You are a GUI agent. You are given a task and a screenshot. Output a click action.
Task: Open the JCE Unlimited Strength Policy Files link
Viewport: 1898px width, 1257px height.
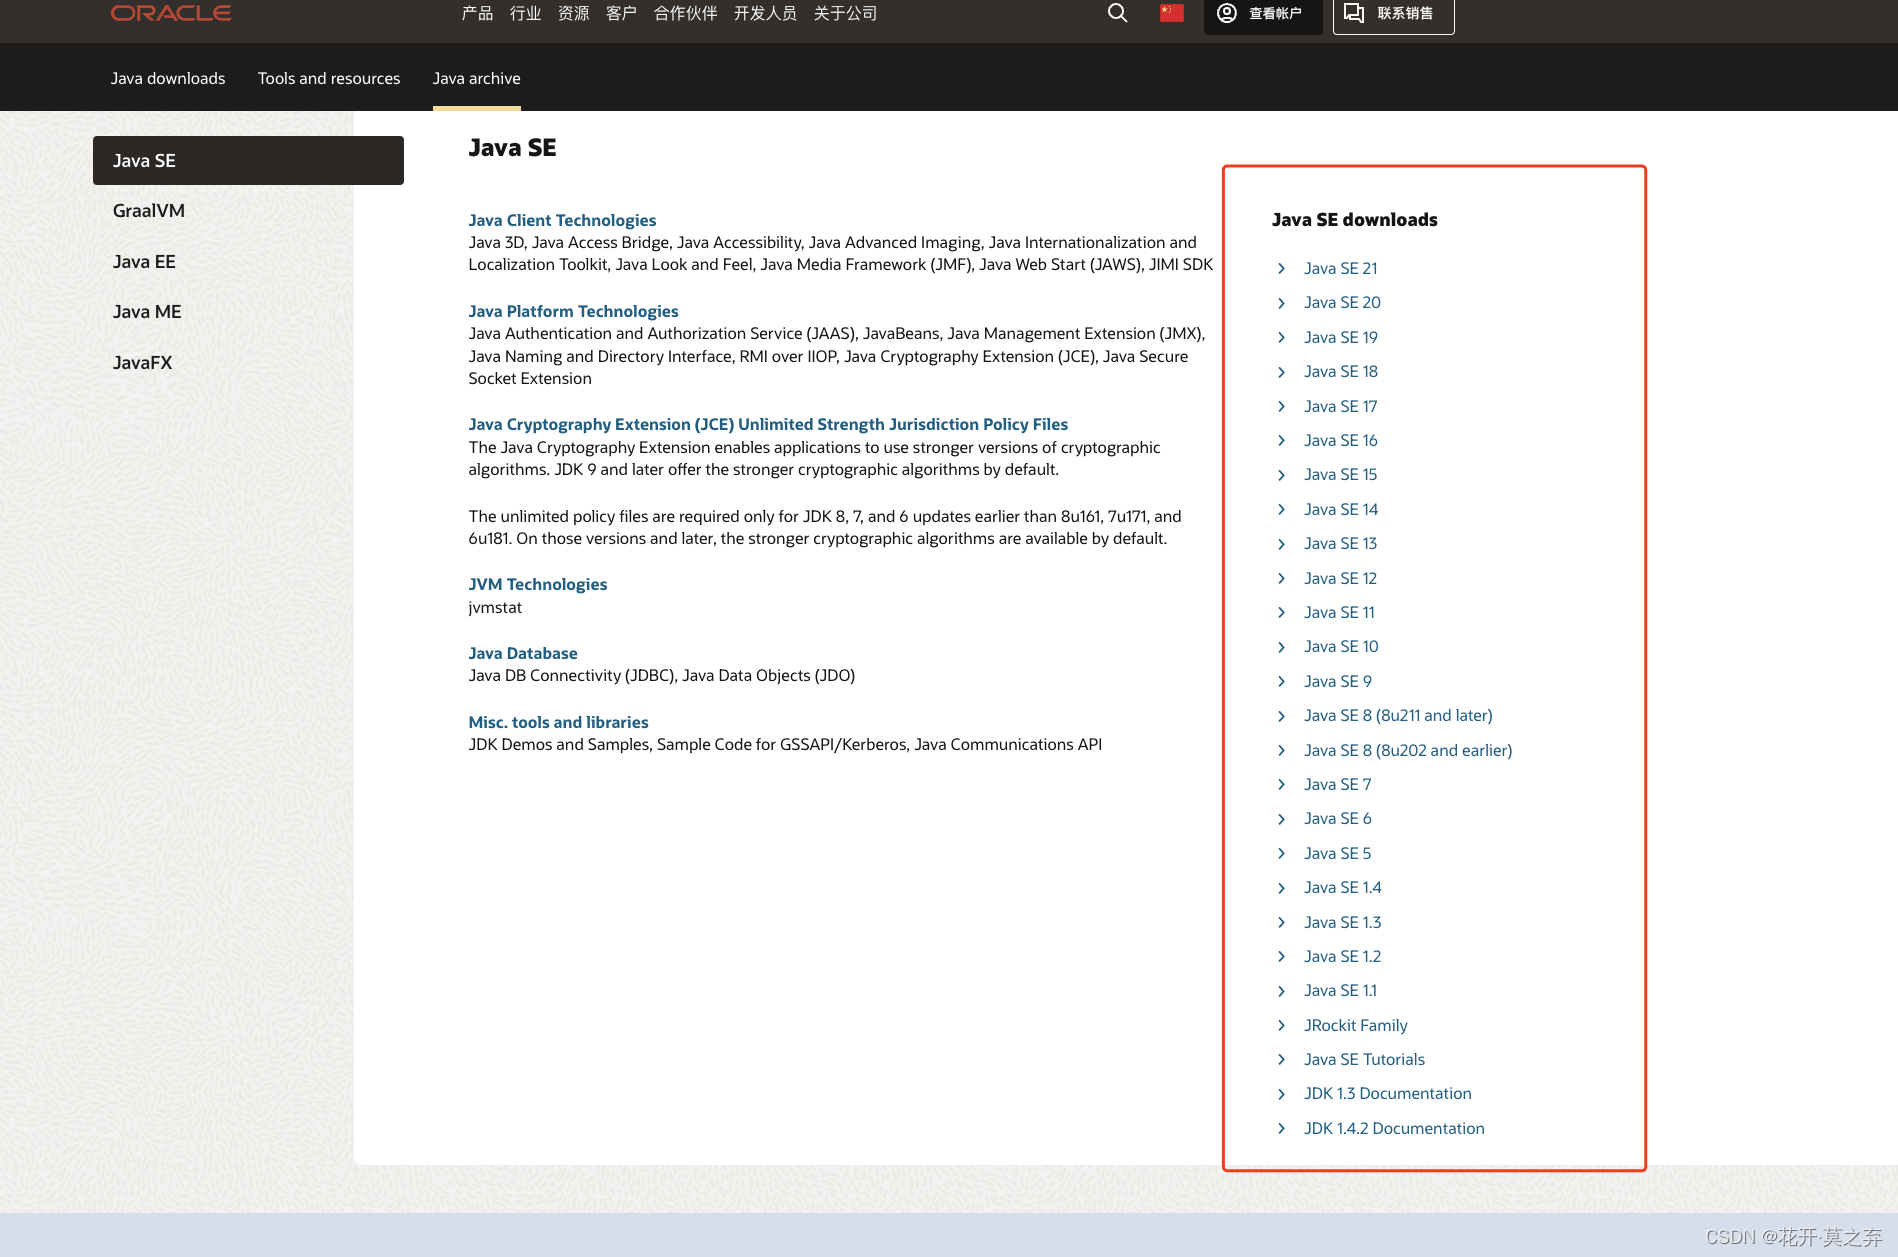[x=768, y=424]
